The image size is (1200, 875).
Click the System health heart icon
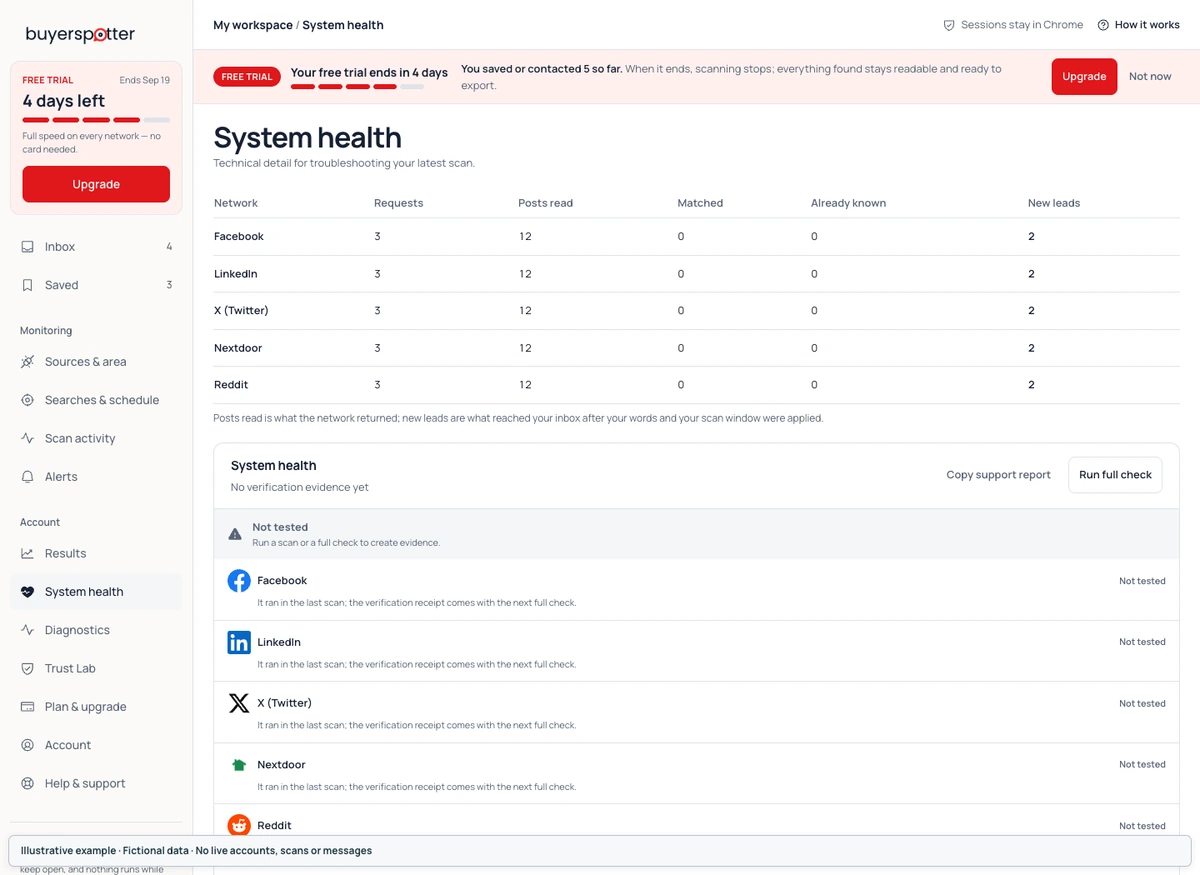coord(28,592)
